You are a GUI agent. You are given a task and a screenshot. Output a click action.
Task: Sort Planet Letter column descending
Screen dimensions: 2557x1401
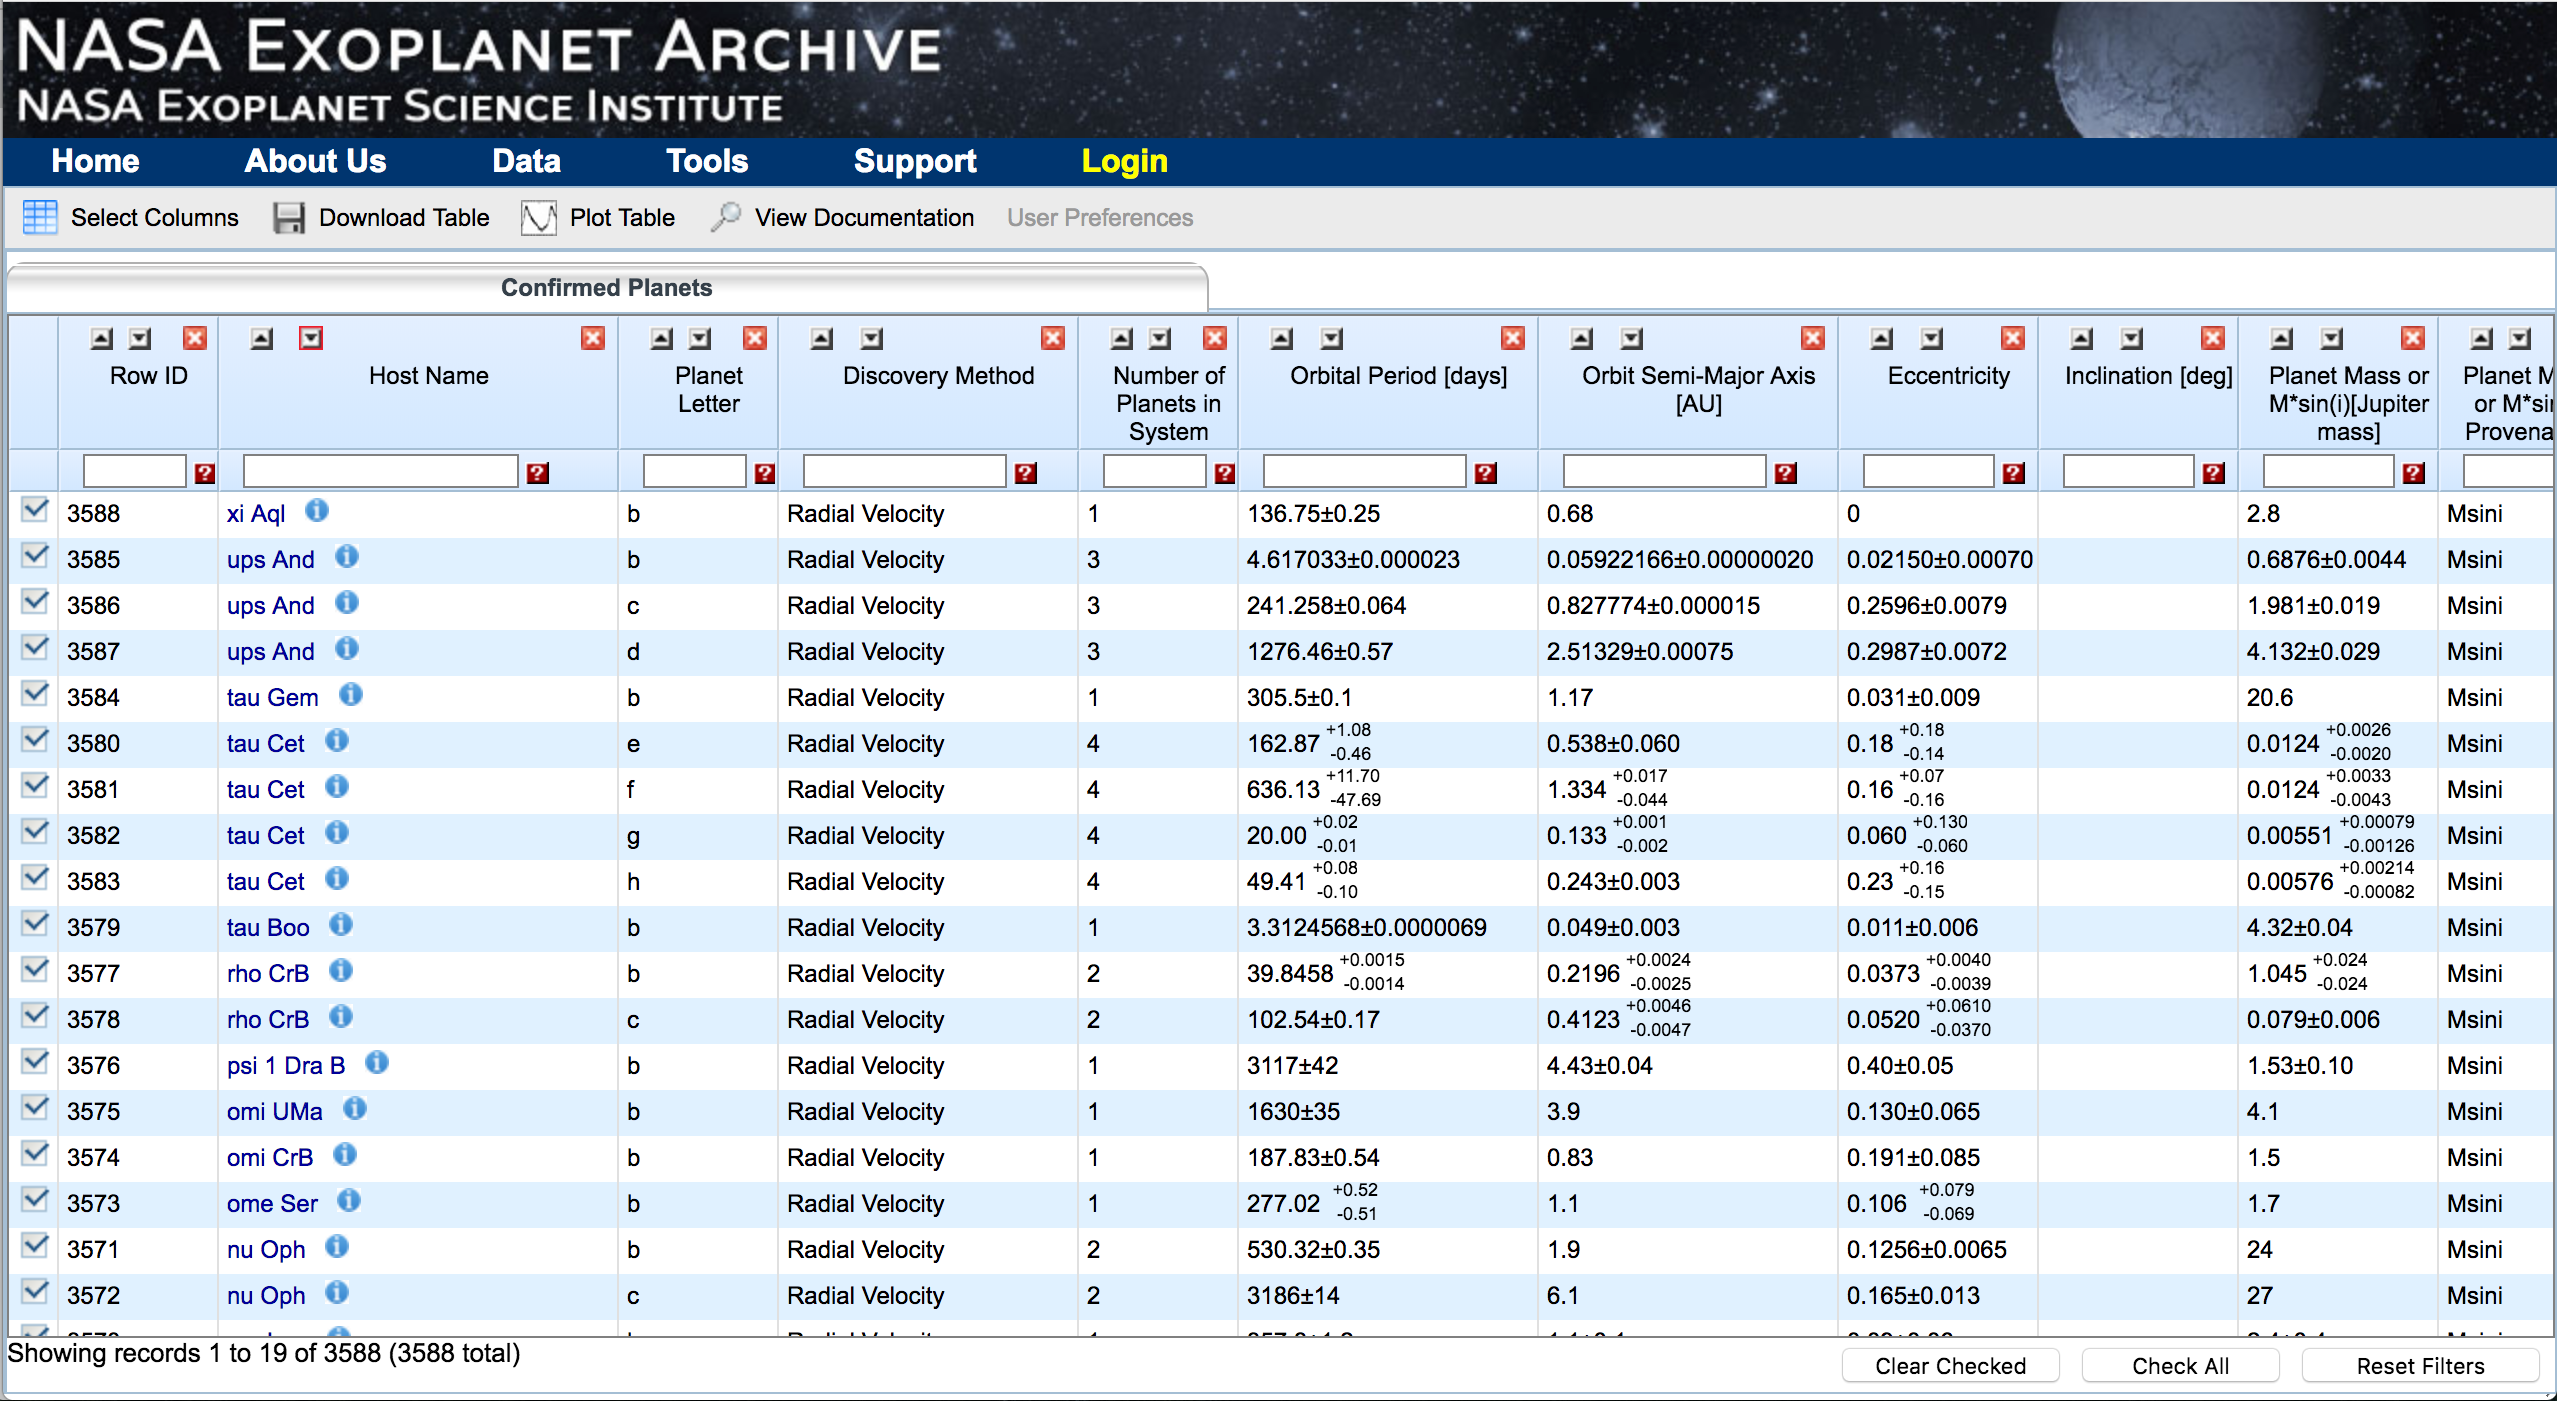[701, 338]
